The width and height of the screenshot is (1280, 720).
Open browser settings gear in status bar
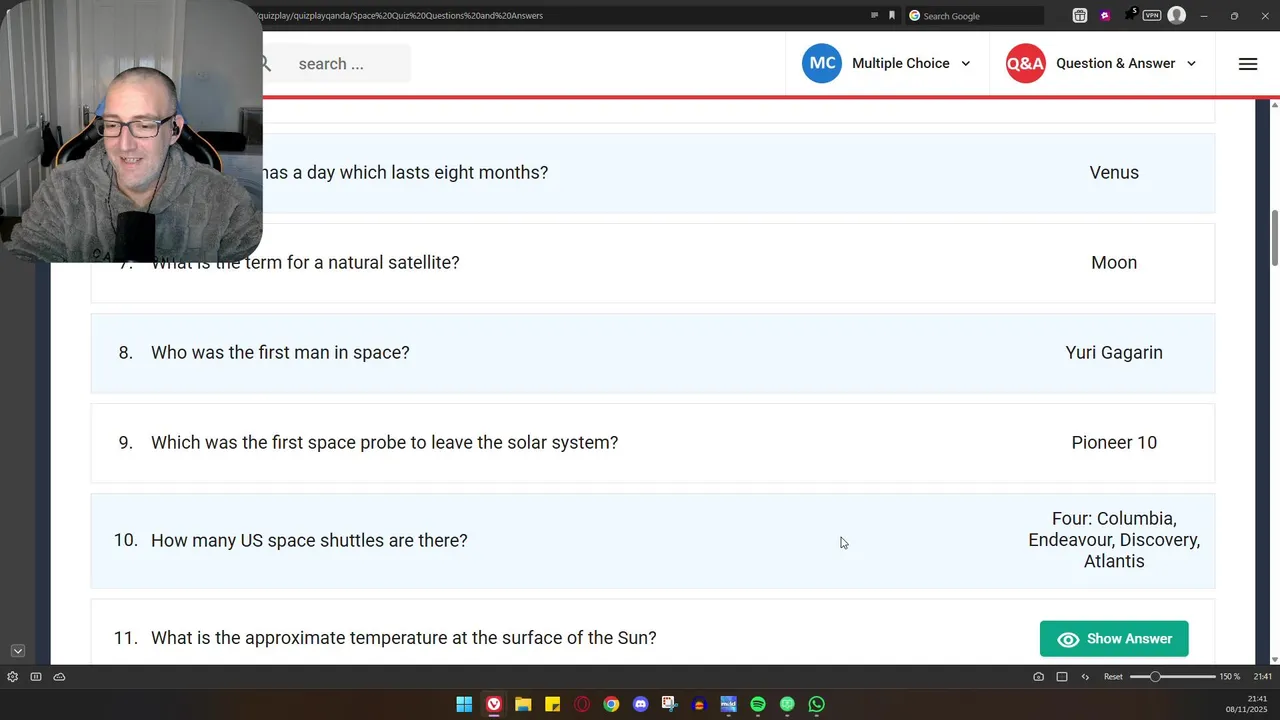tap(12, 677)
